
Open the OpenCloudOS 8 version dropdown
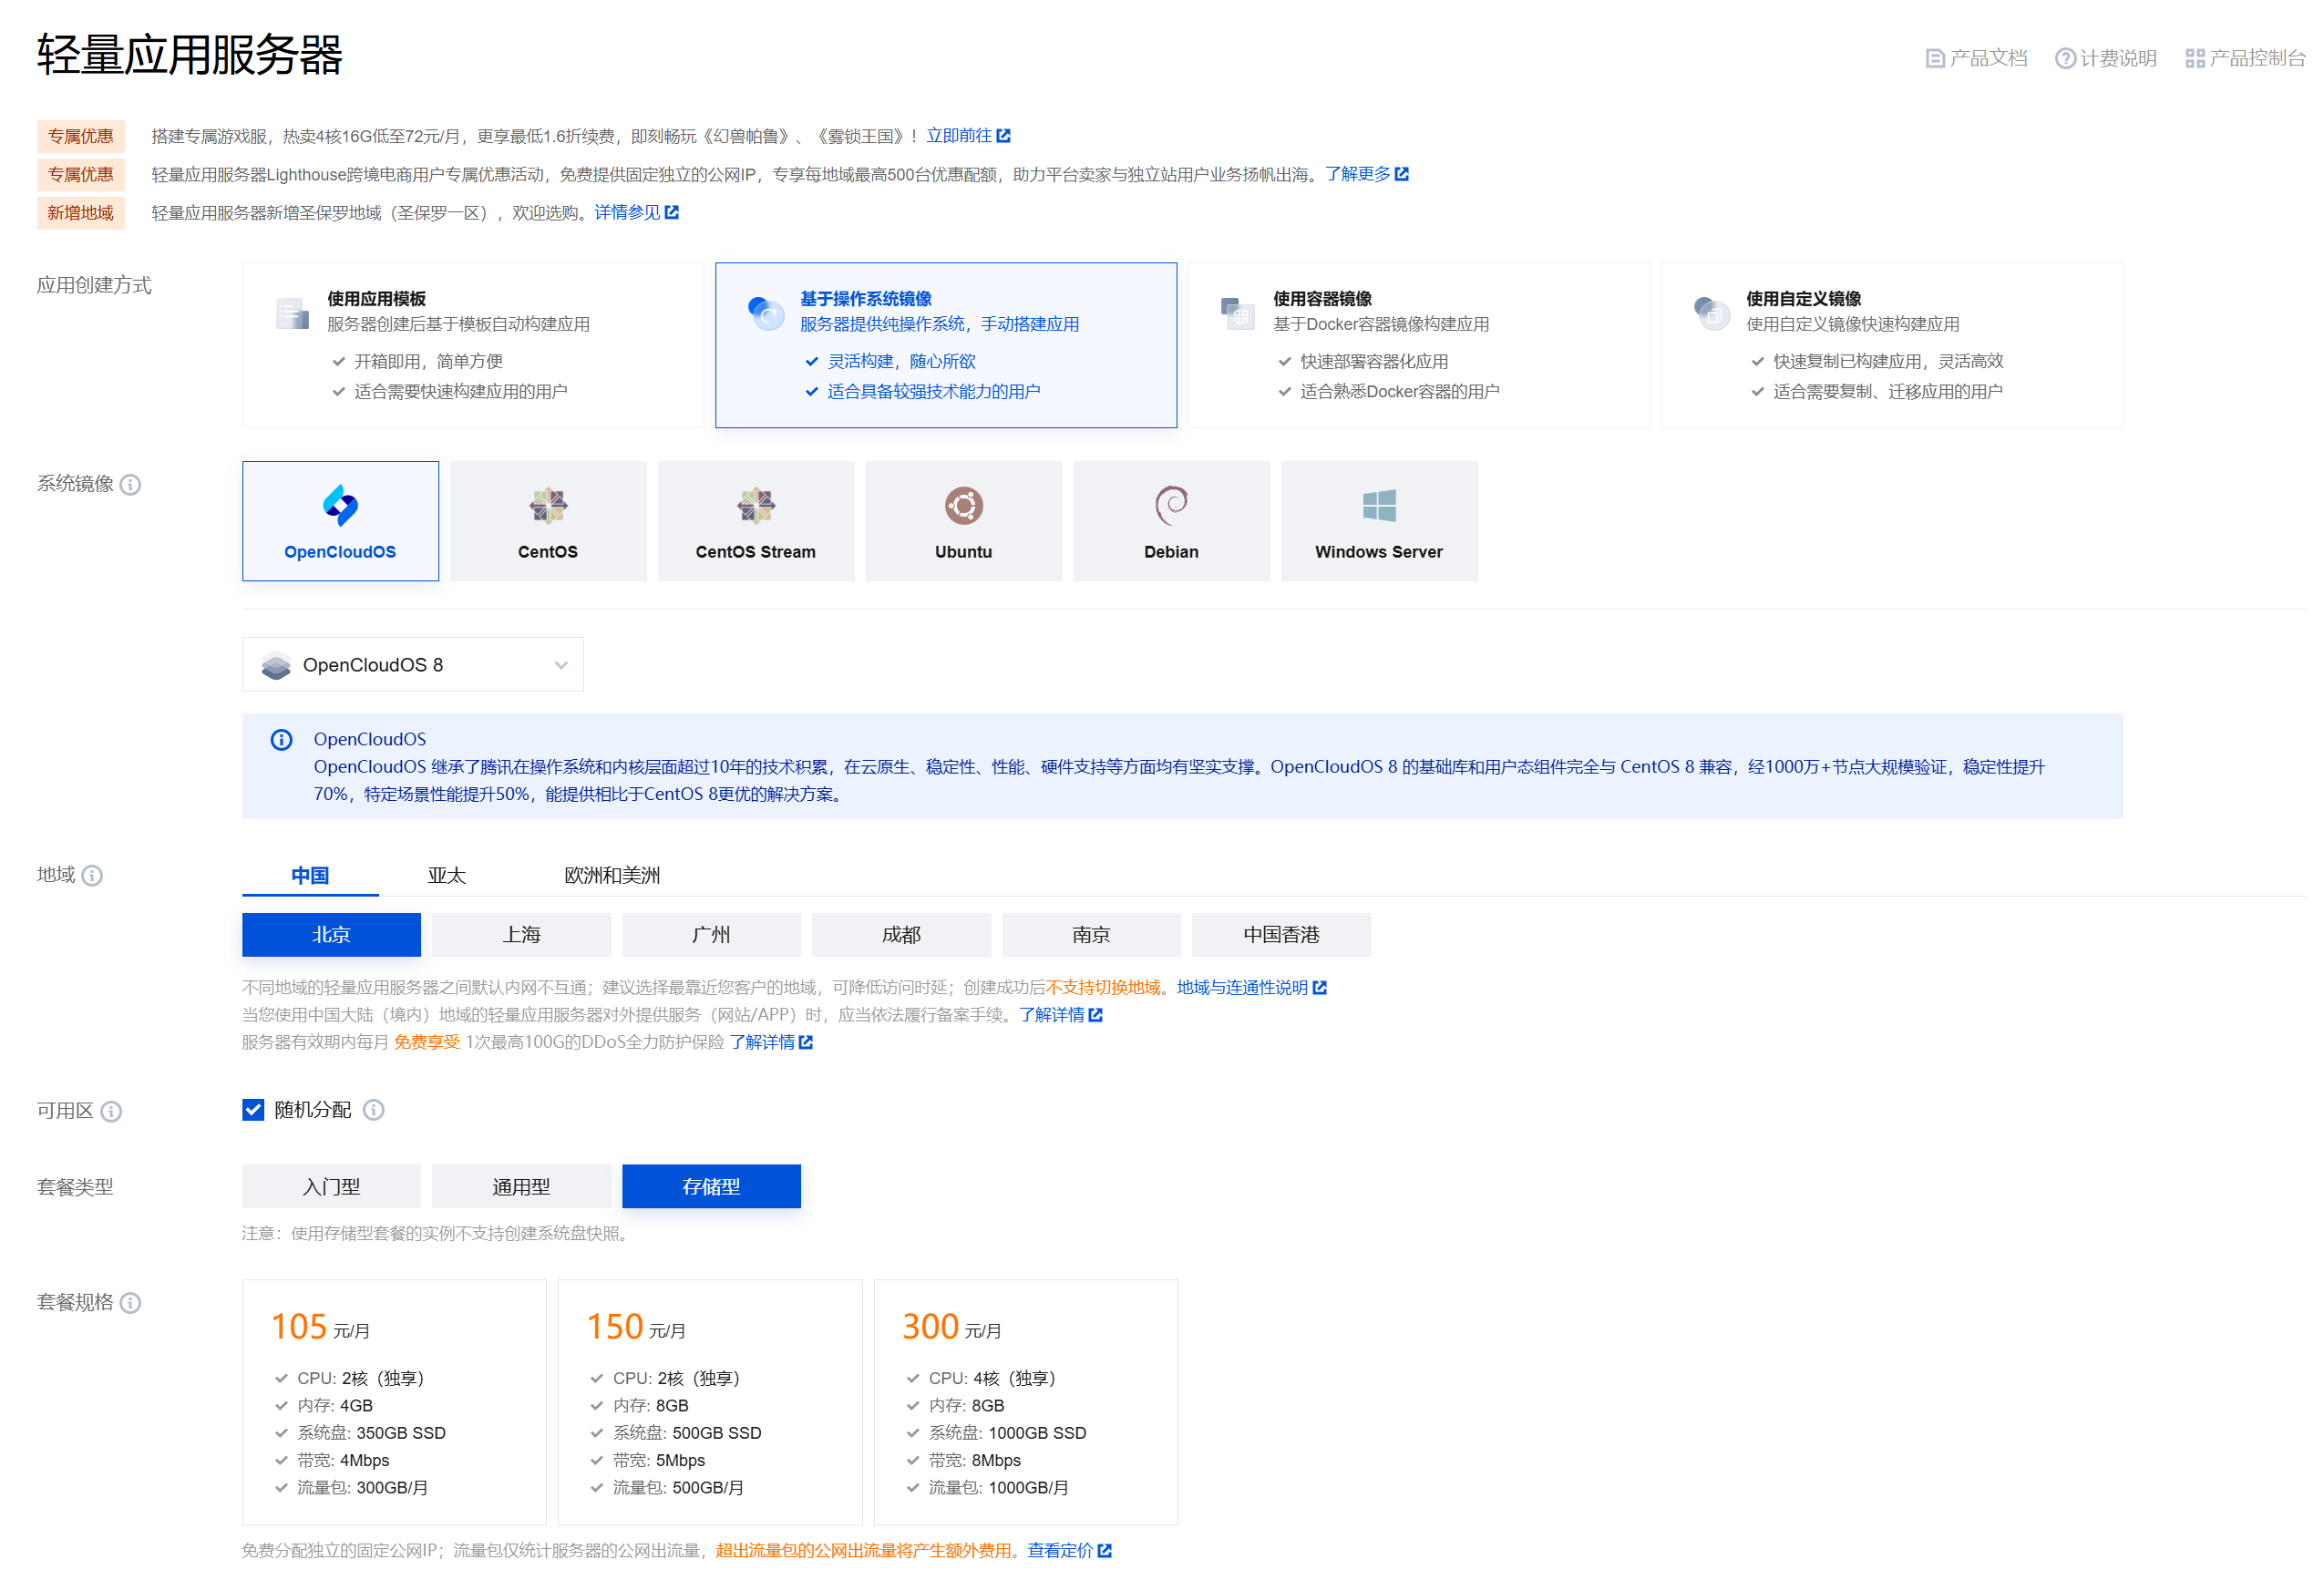(x=412, y=666)
